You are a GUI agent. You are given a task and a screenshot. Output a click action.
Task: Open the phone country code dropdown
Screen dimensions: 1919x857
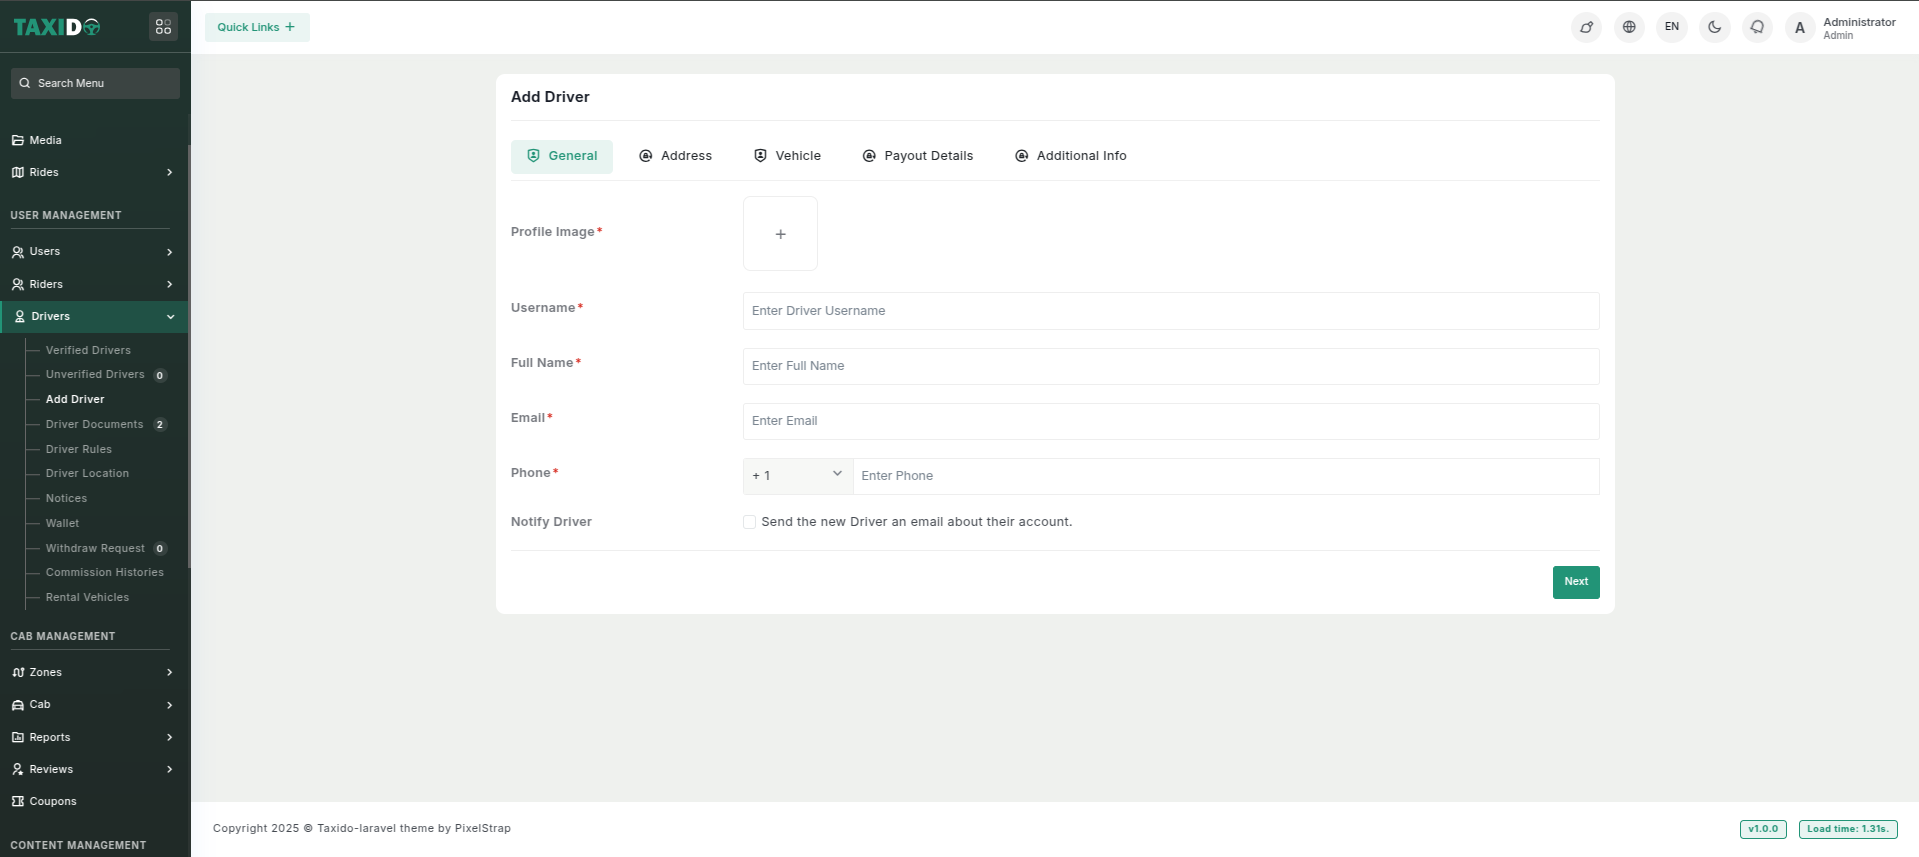(797, 476)
